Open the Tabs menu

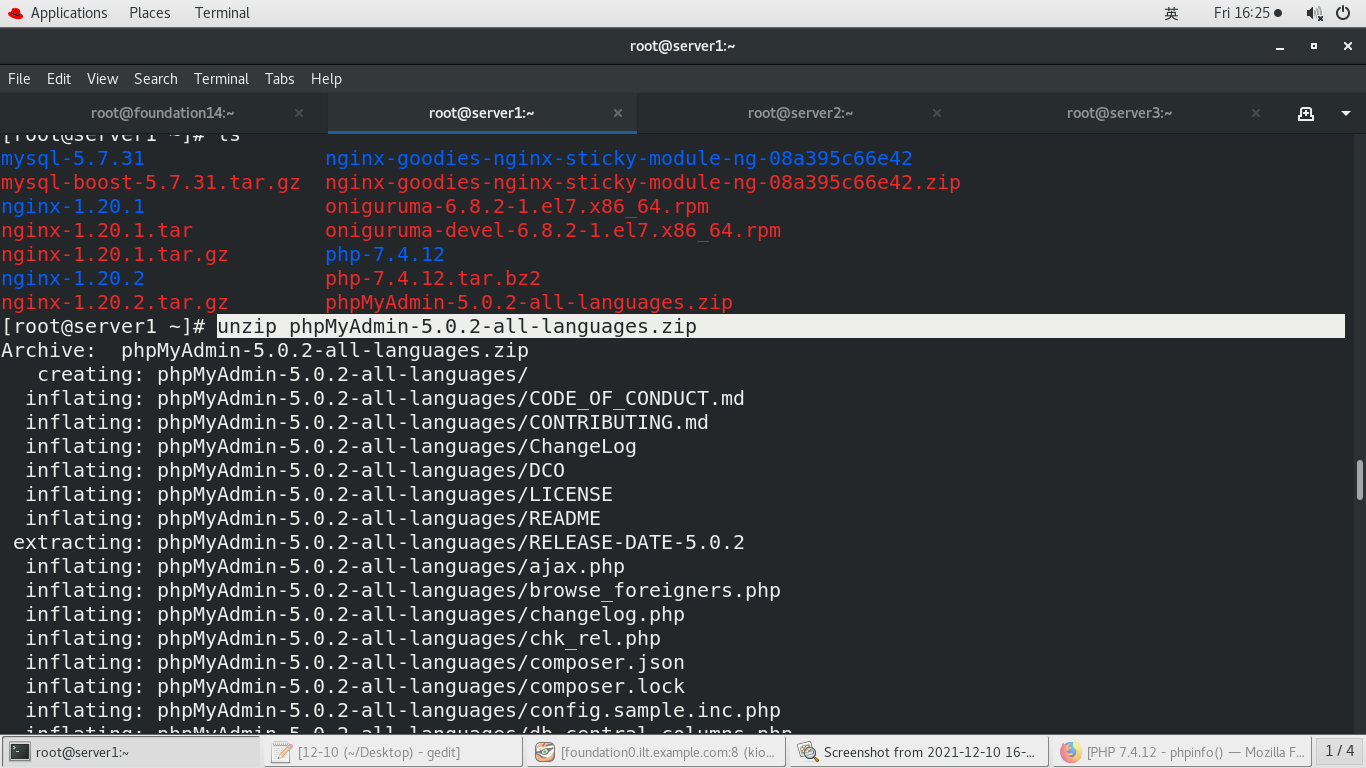click(280, 79)
